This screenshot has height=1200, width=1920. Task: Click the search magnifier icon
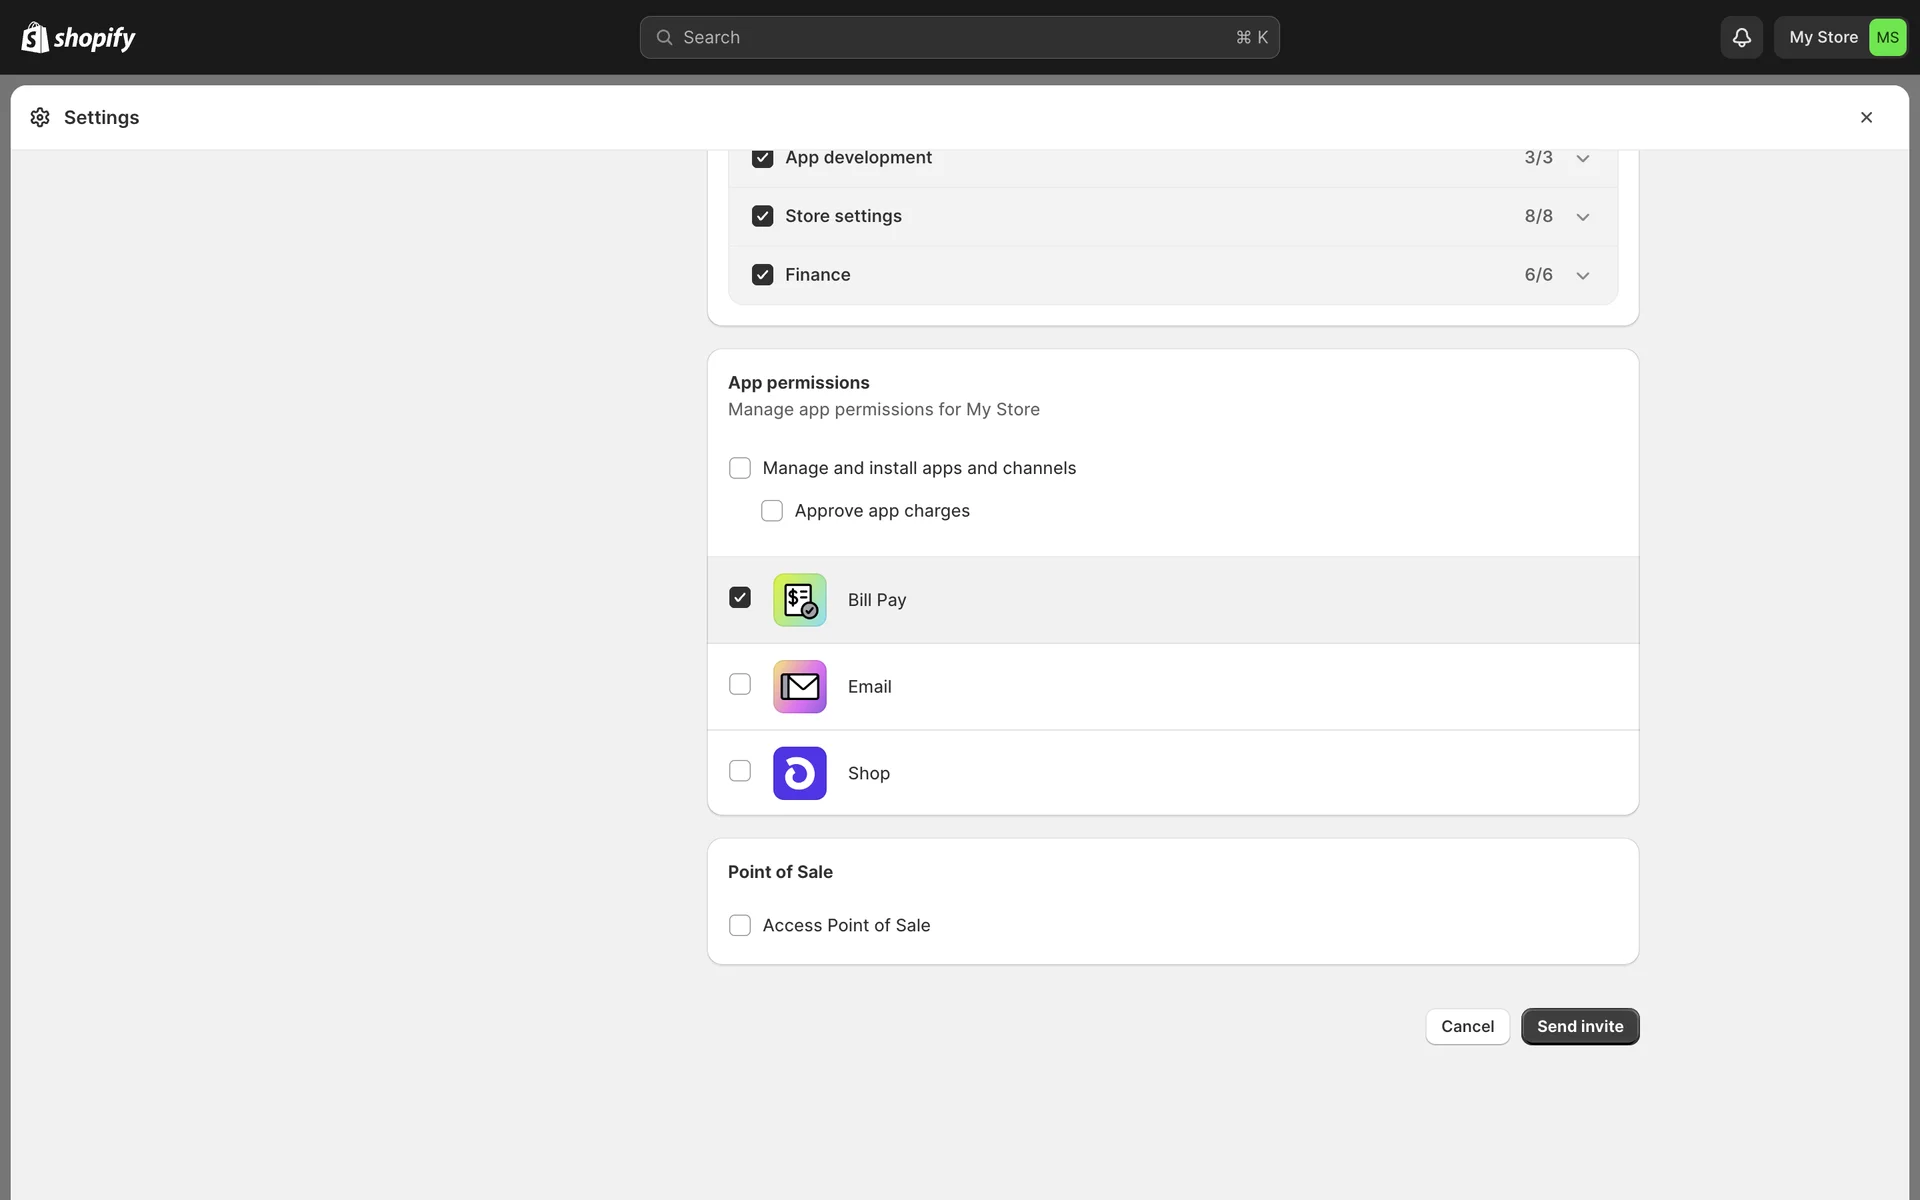[664, 37]
